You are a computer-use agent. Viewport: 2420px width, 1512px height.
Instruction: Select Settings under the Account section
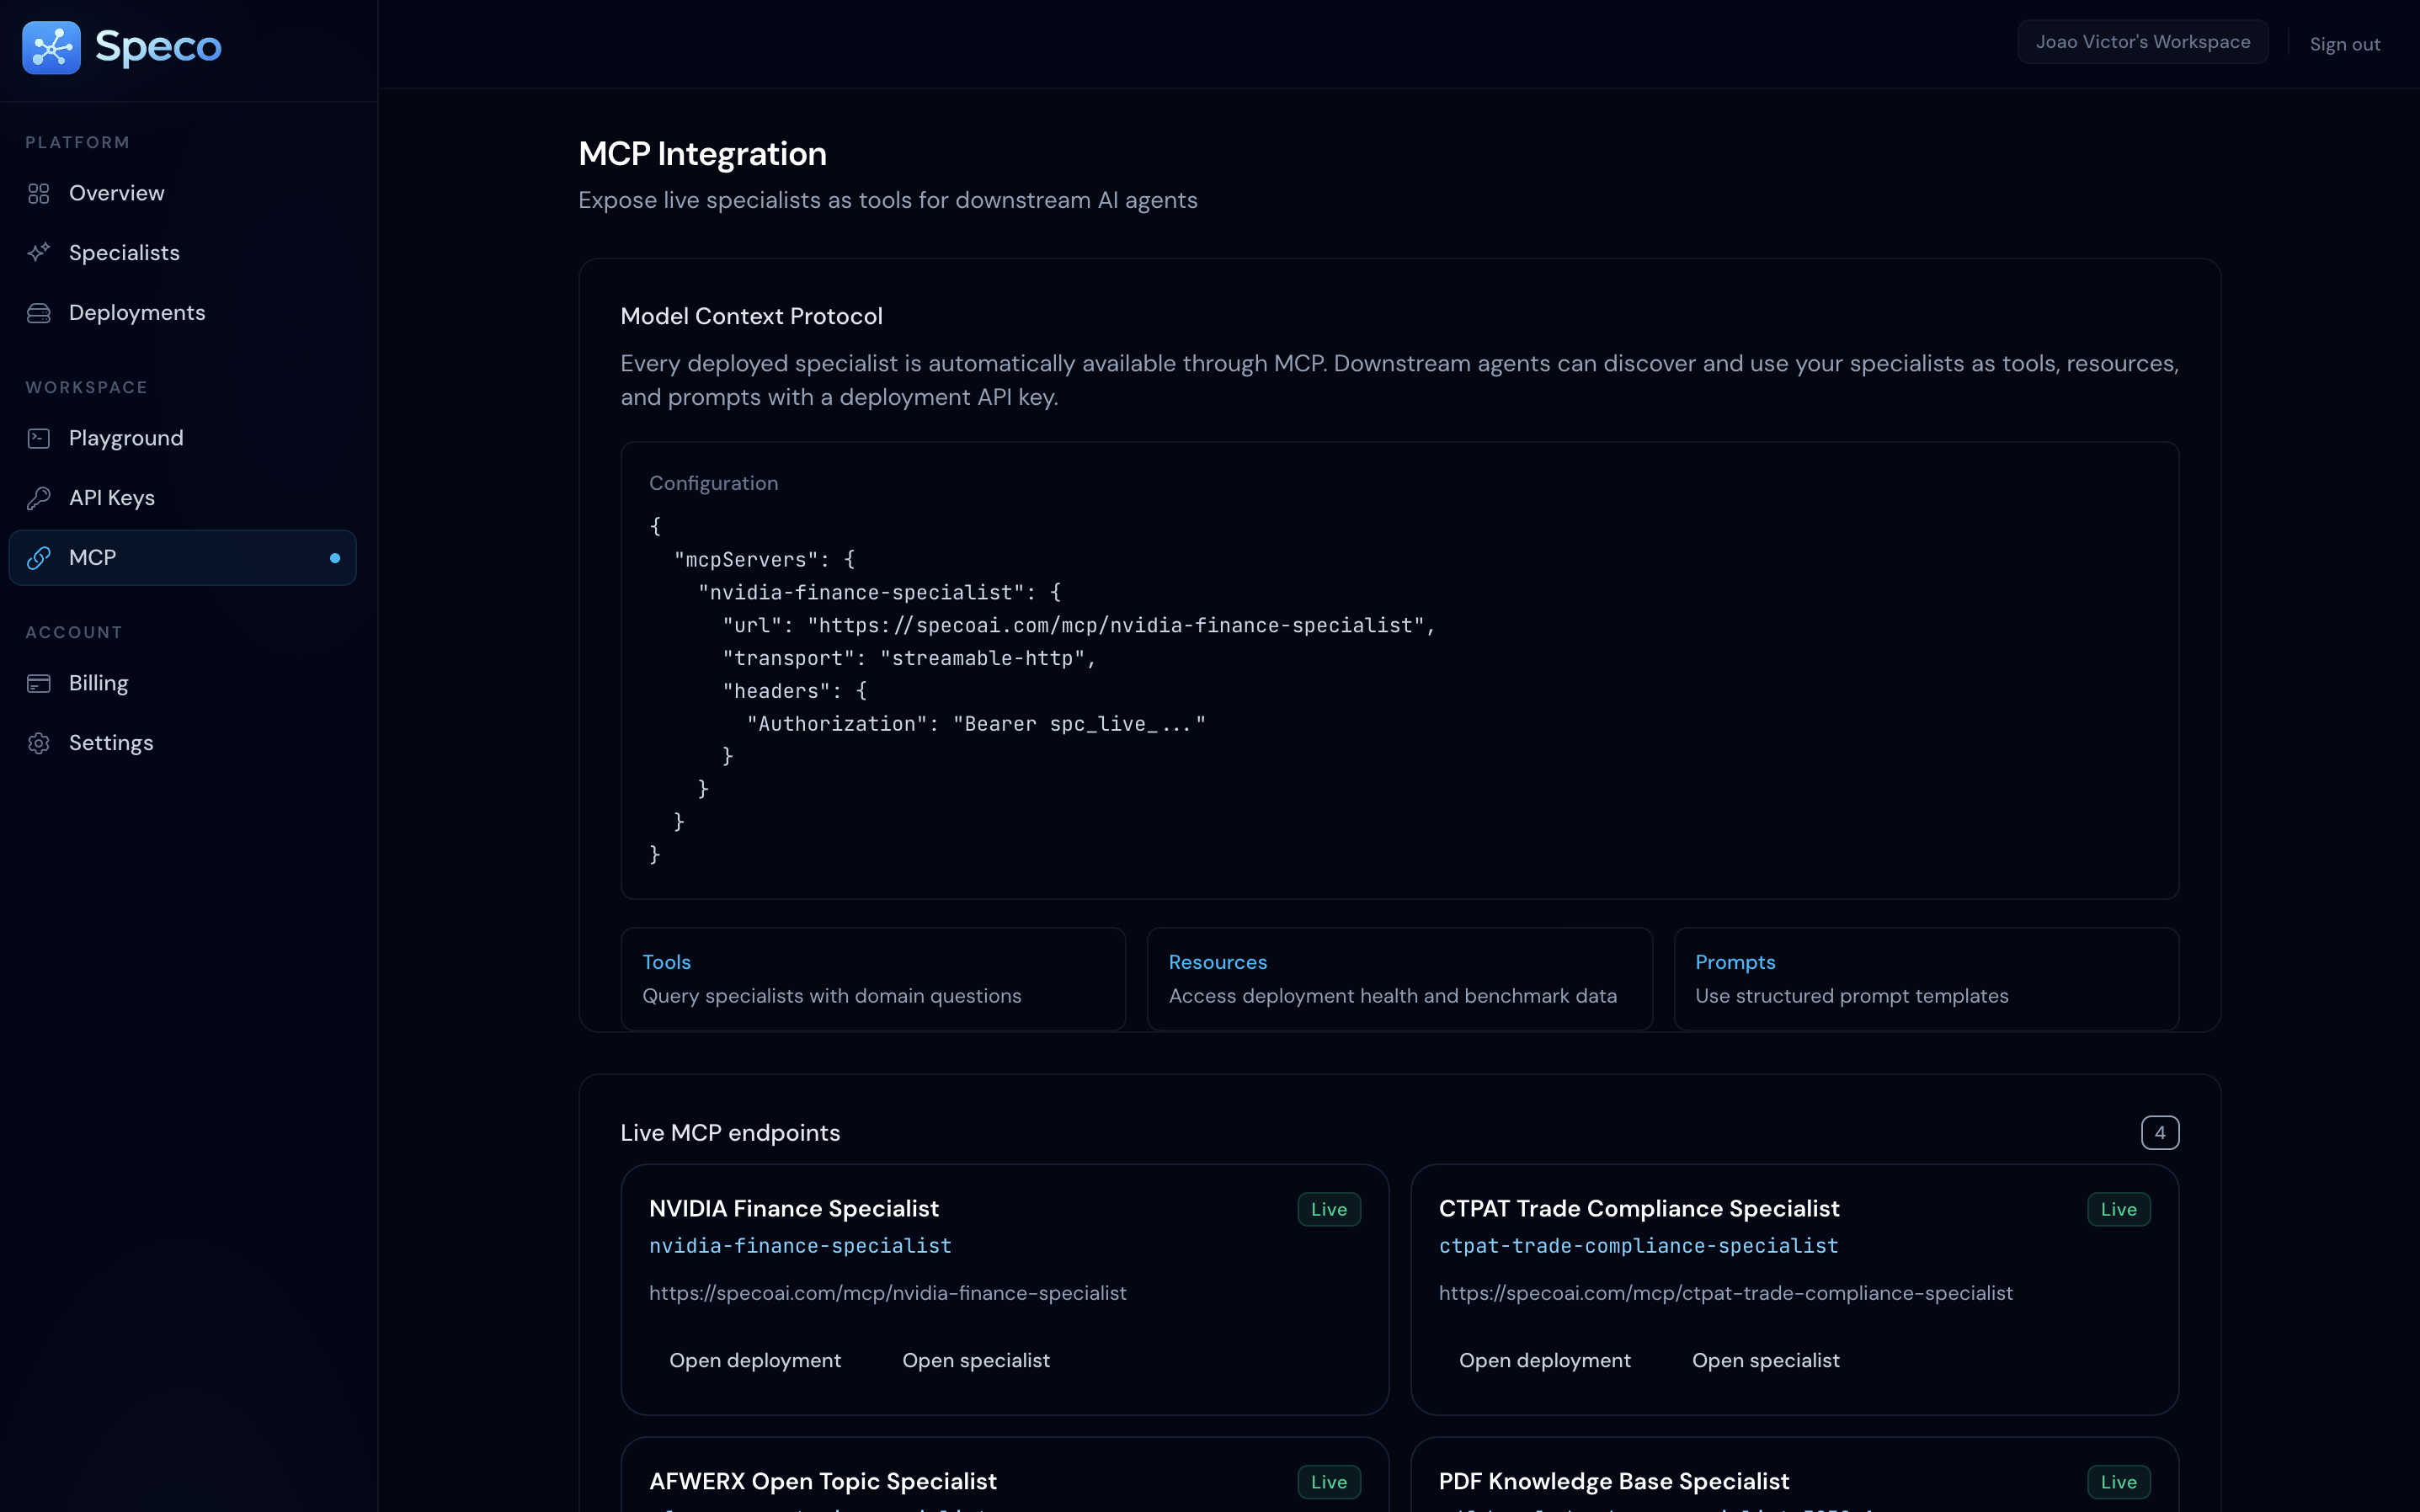111,742
